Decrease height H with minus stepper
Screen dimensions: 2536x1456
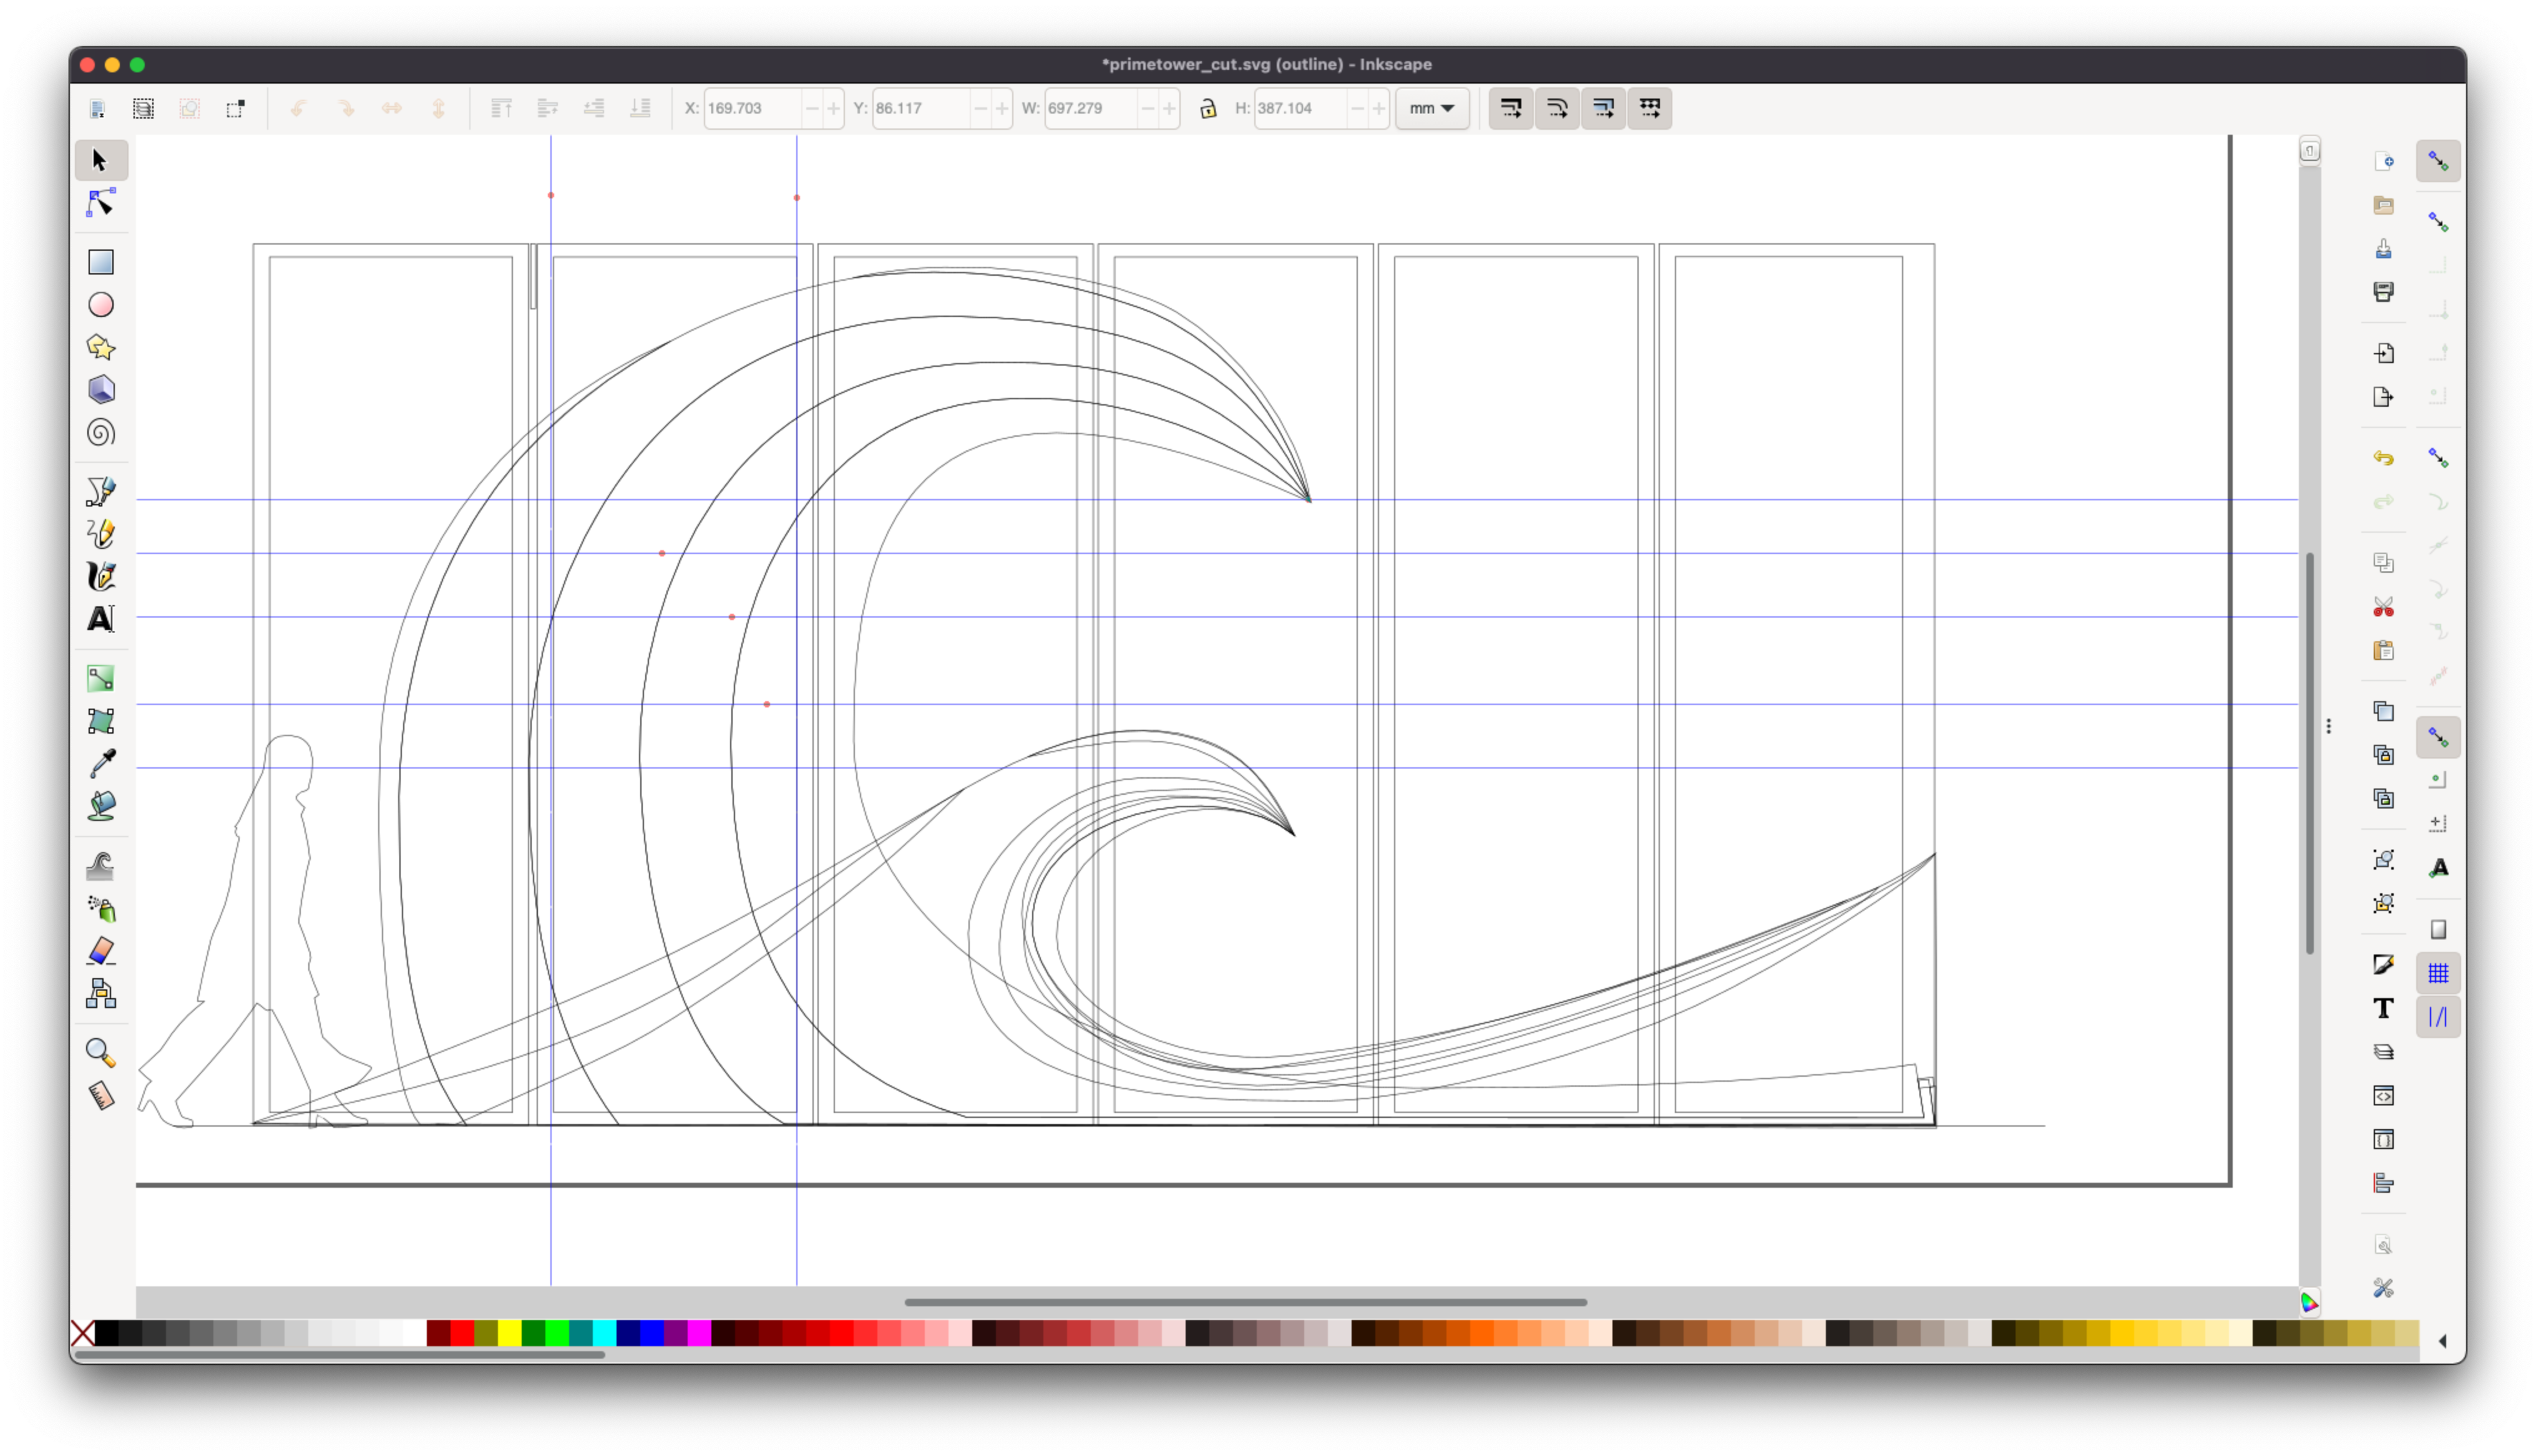(x=1357, y=108)
